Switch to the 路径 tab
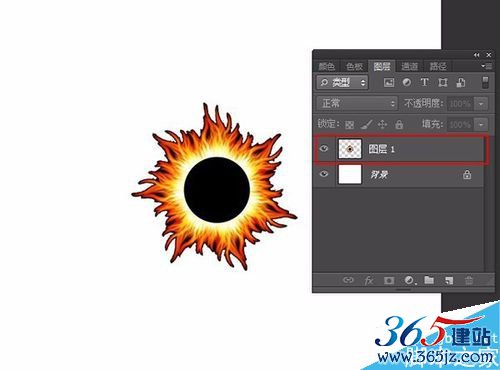500x370 pixels. tap(438, 66)
